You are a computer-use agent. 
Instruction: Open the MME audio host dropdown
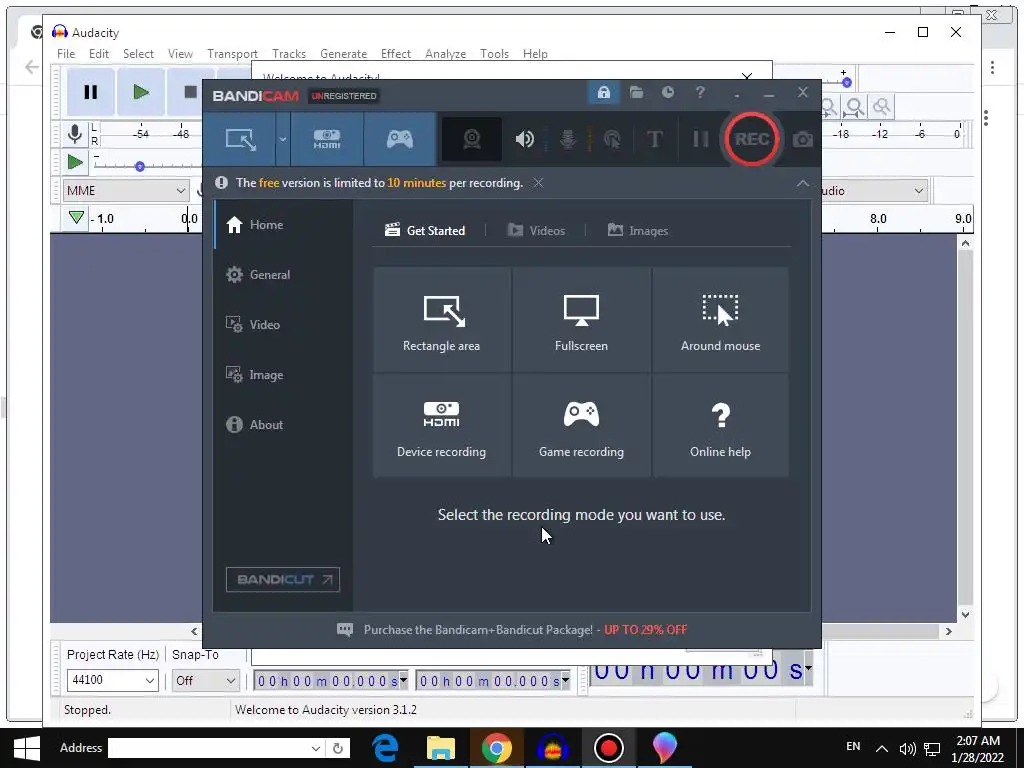click(126, 191)
